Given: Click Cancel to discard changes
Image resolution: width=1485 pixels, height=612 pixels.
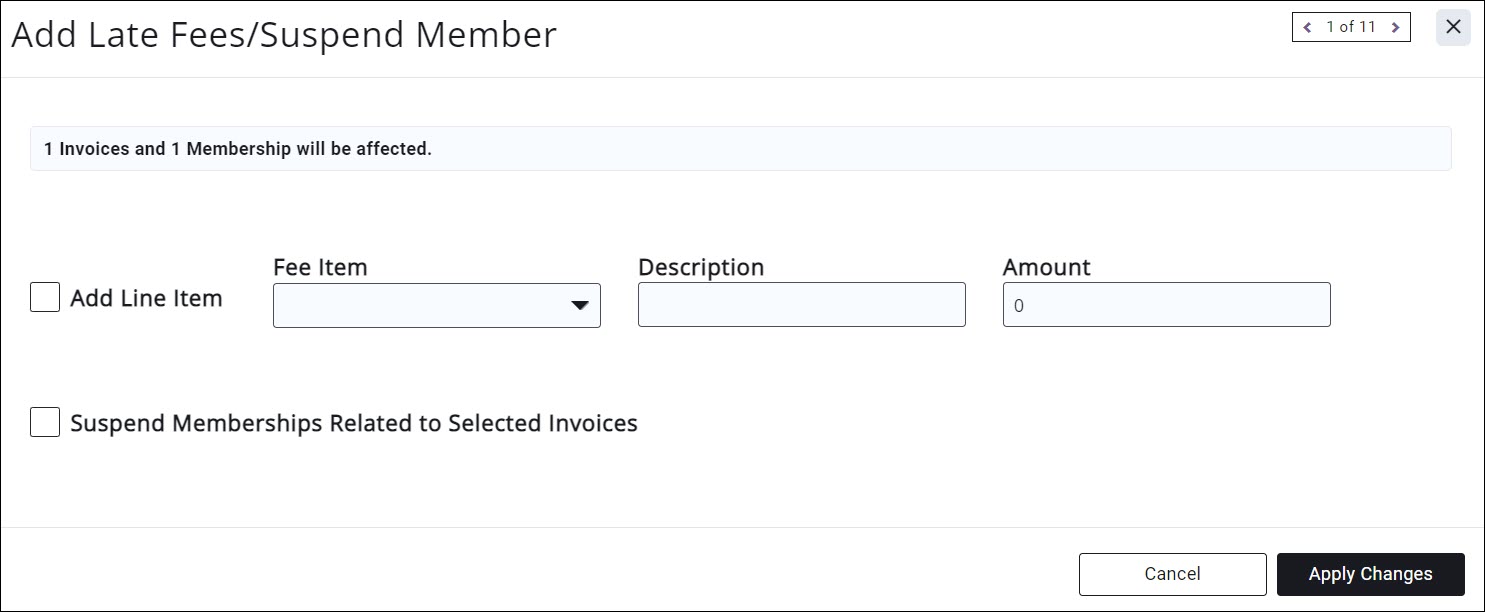Looking at the screenshot, I should tap(1171, 573).
